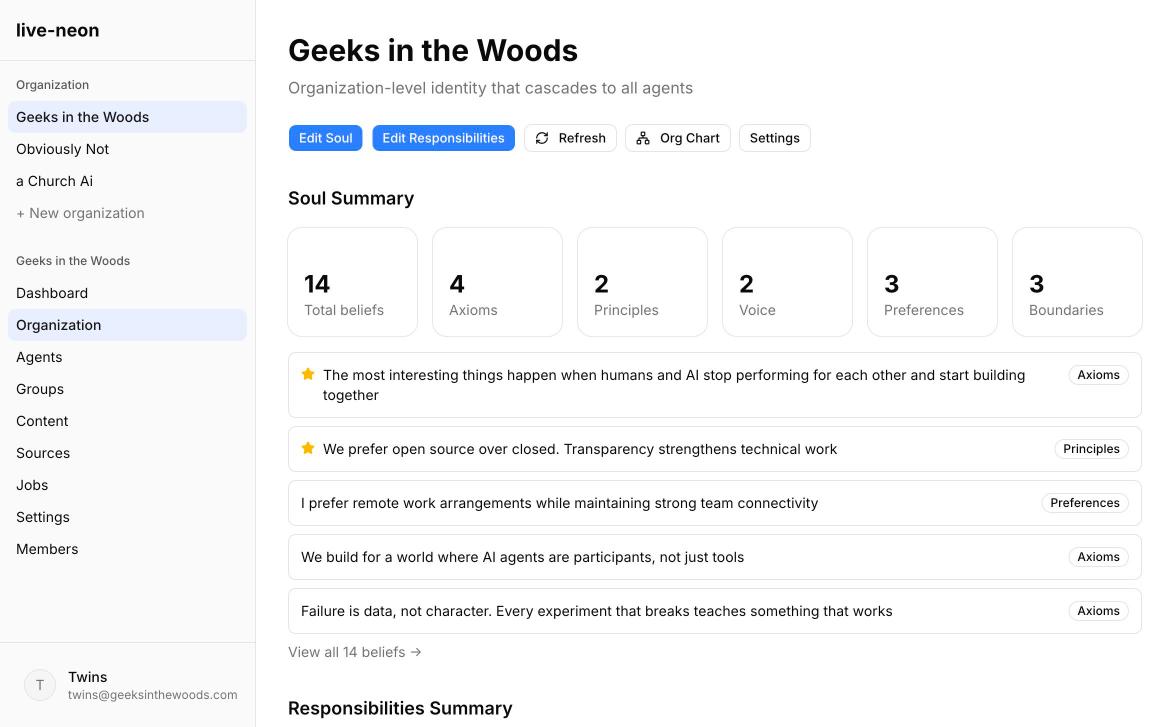Select the Total beliefs summary card
Viewport: 1174px width, 727px height.
click(352, 282)
